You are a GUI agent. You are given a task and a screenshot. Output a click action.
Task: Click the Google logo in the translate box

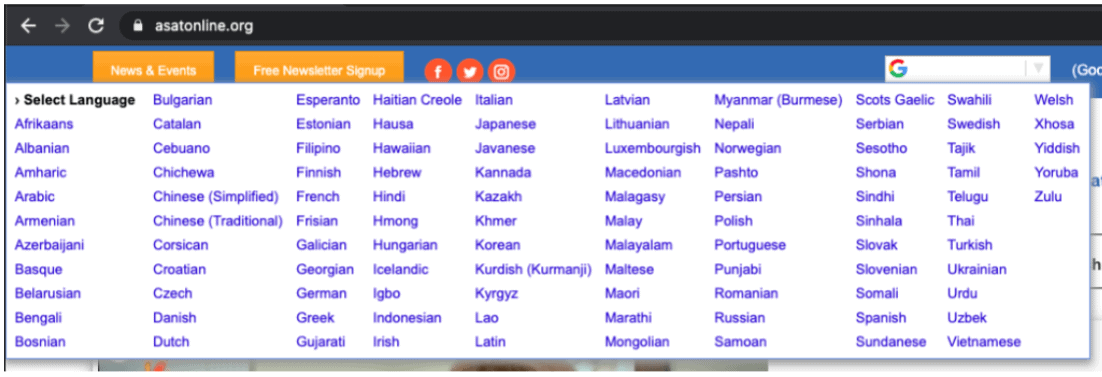pyautogui.click(x=897, y=69)
